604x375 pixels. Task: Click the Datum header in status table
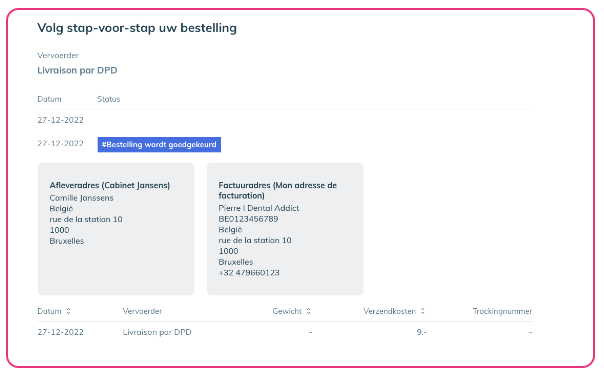pyautogui.click(x=49, y=99)
